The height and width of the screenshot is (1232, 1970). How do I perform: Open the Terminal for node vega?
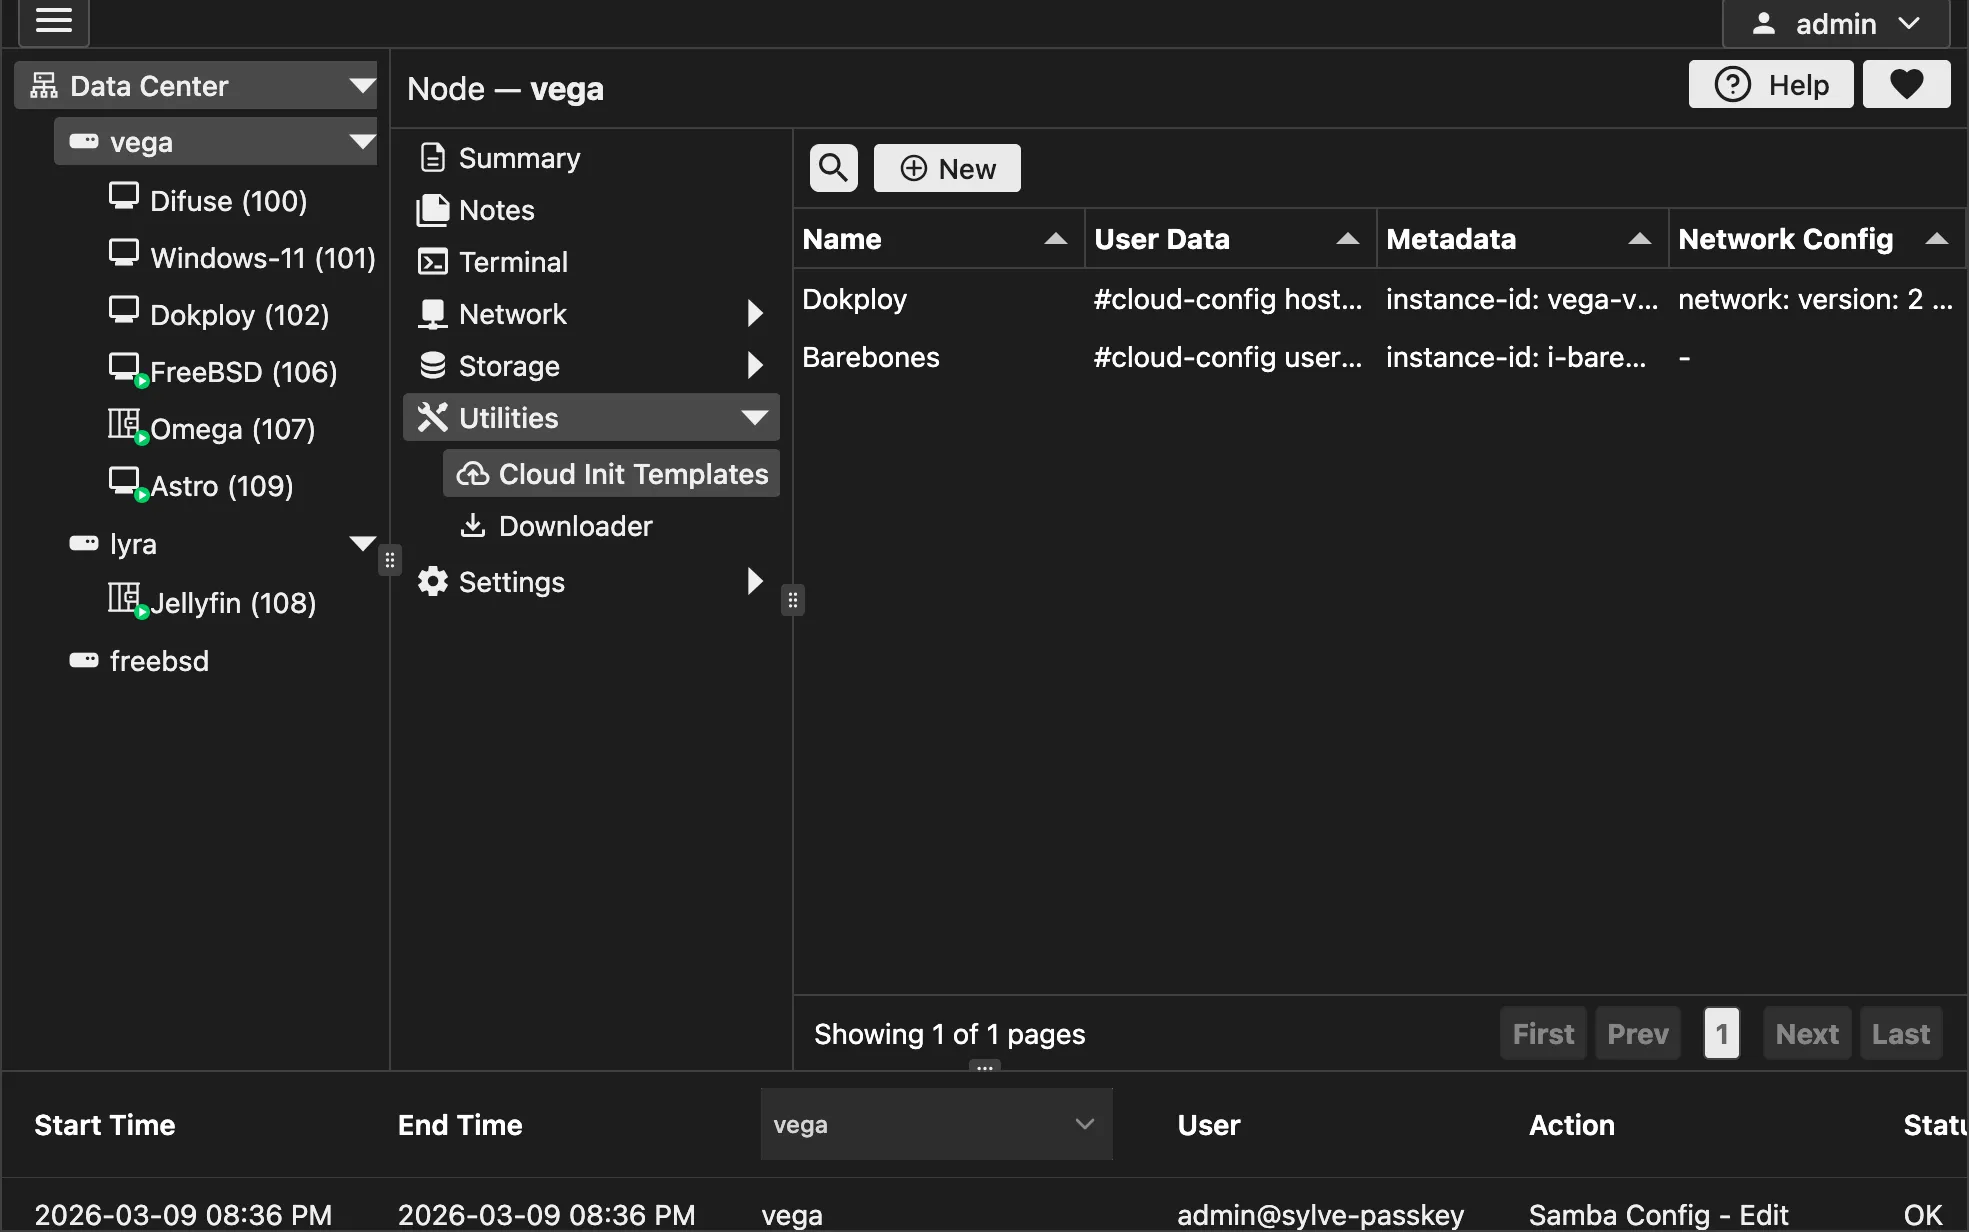(514, 261)
